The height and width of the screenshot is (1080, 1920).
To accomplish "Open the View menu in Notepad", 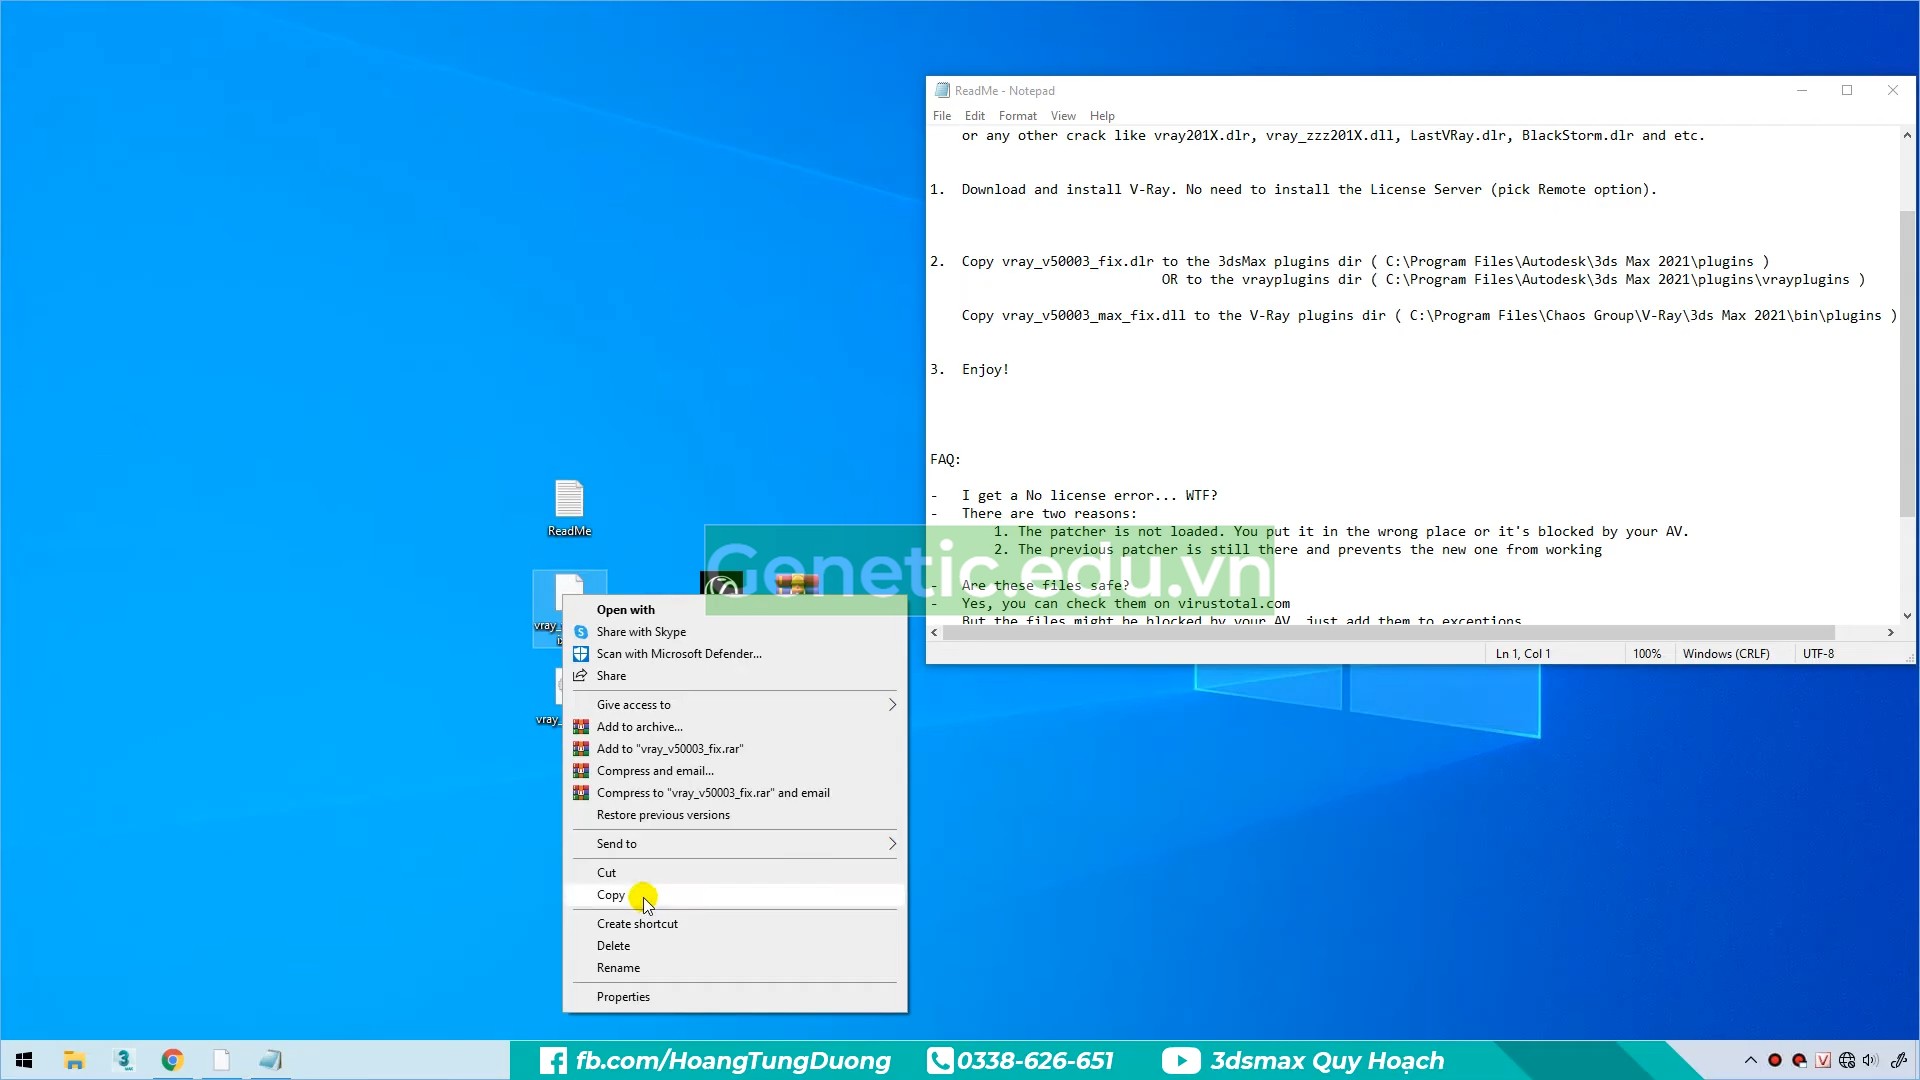I will pos(1063,115).
